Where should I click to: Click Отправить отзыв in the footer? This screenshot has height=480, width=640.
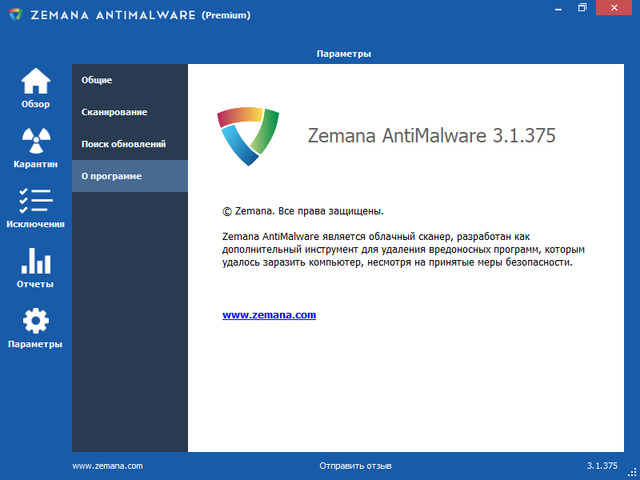click(355, 466)
